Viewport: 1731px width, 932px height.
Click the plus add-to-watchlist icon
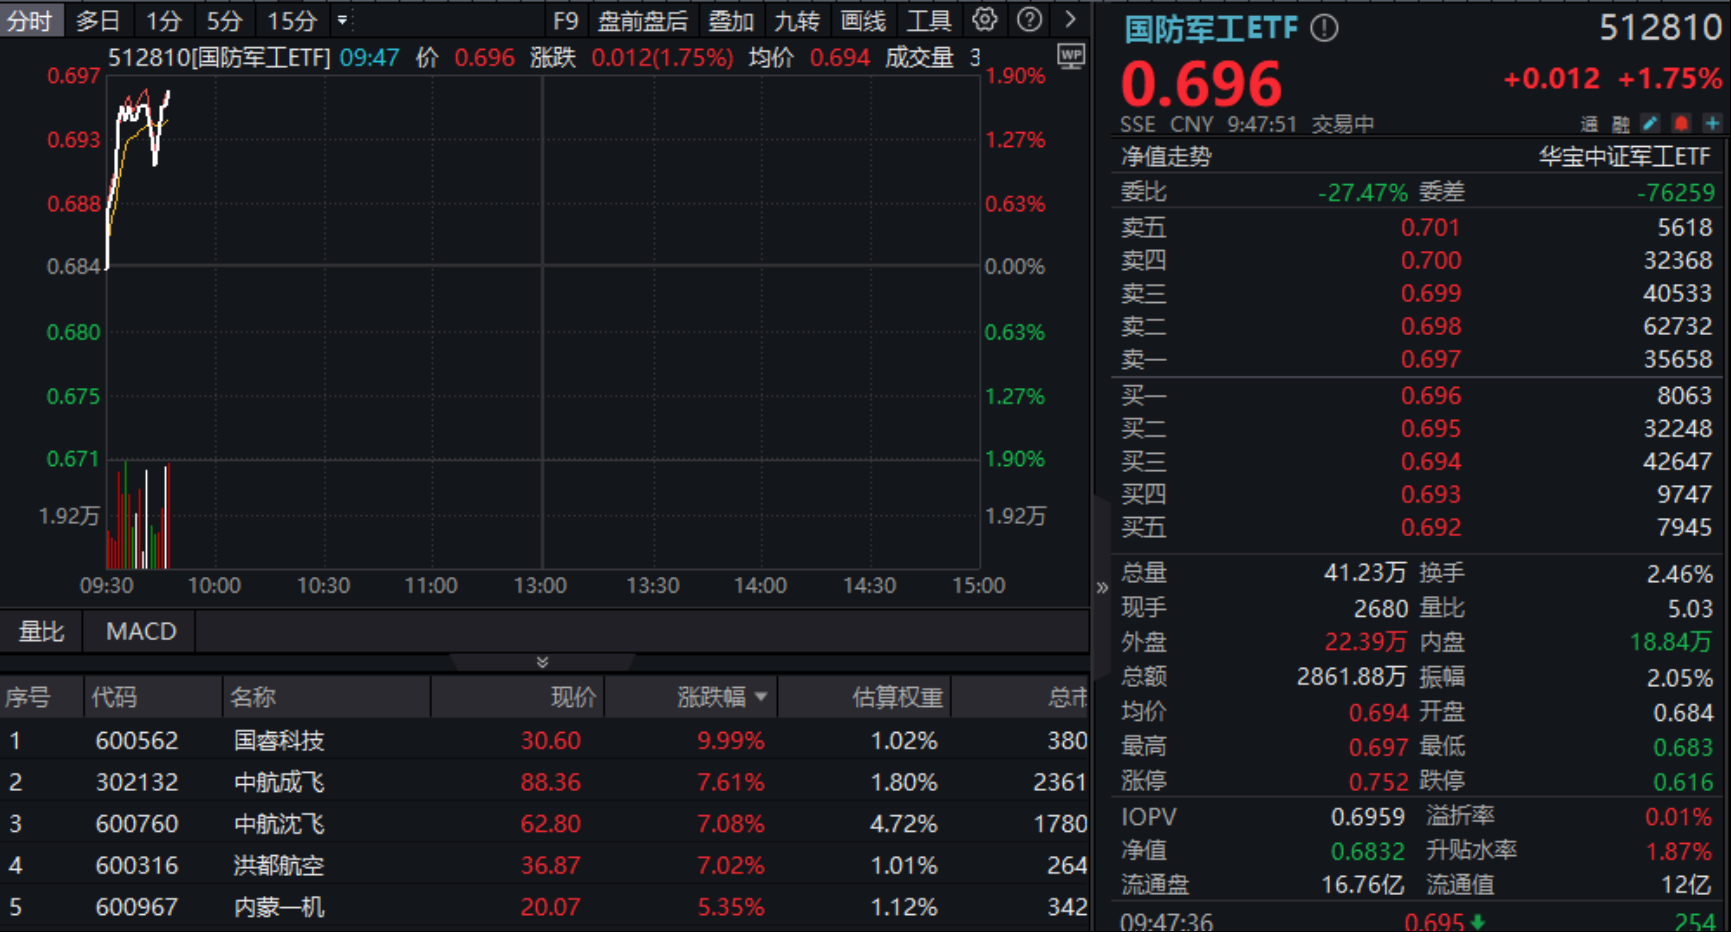tap(1712, 124)
